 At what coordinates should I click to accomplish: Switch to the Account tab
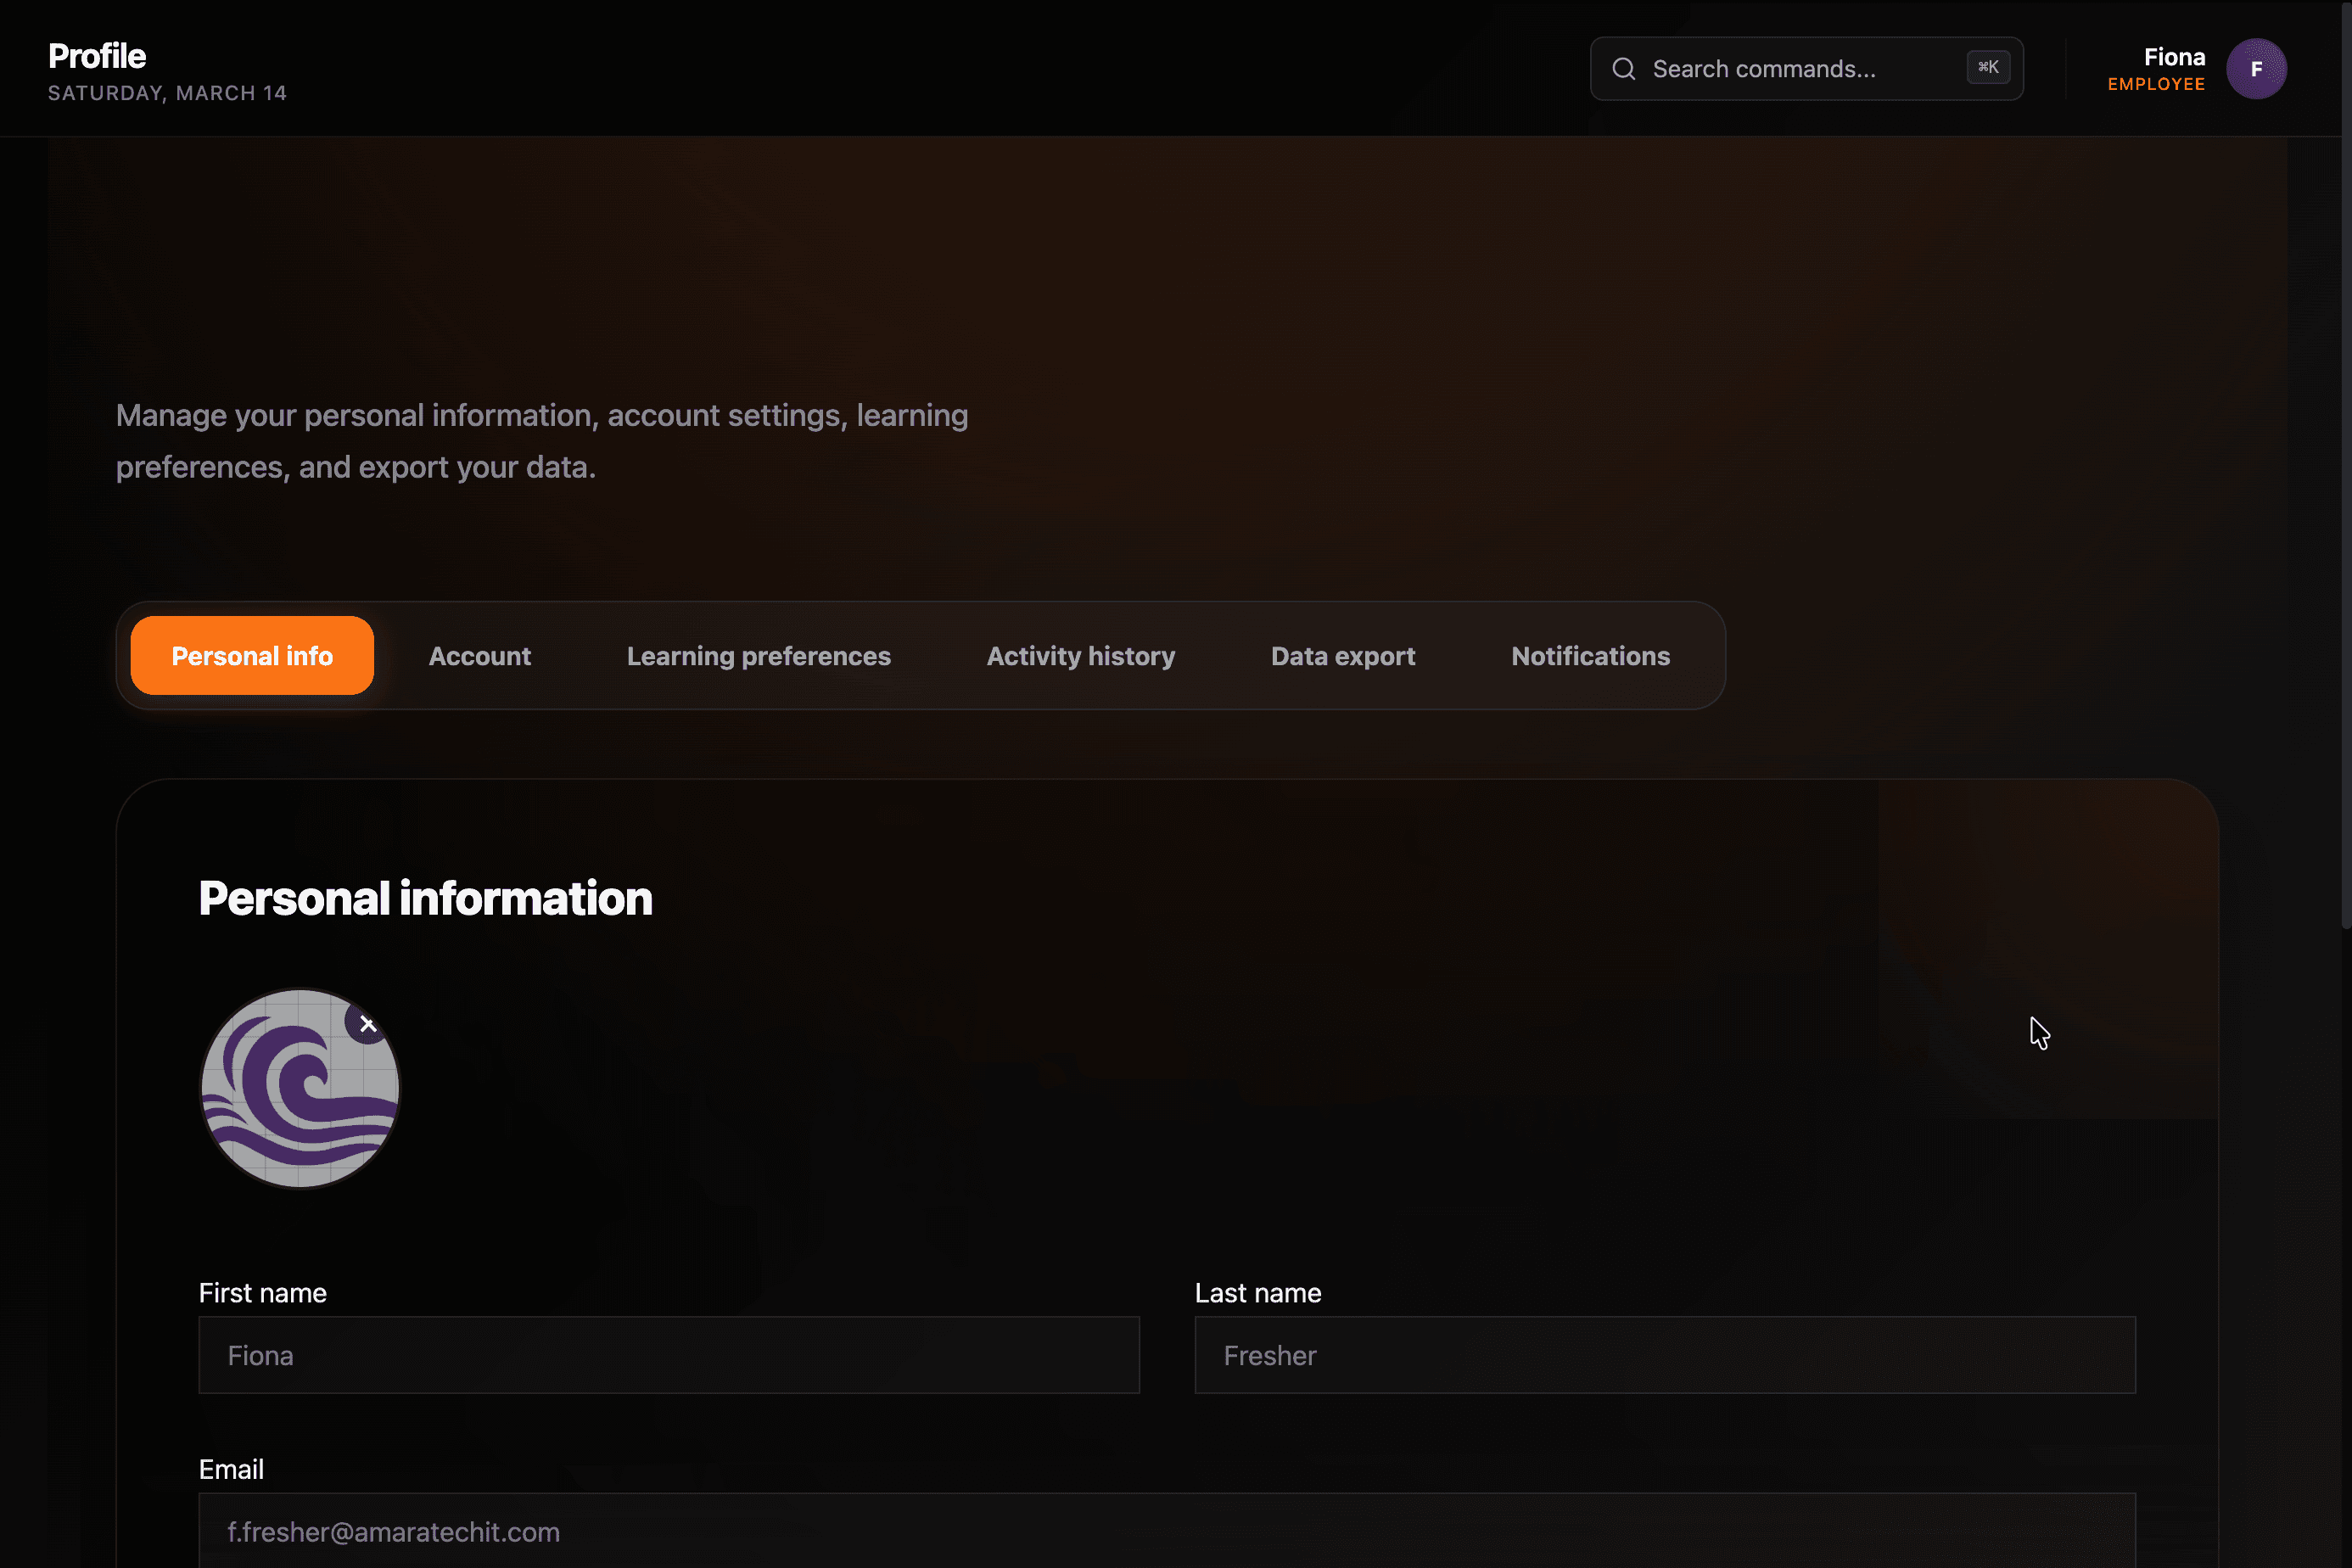(480, 656)
